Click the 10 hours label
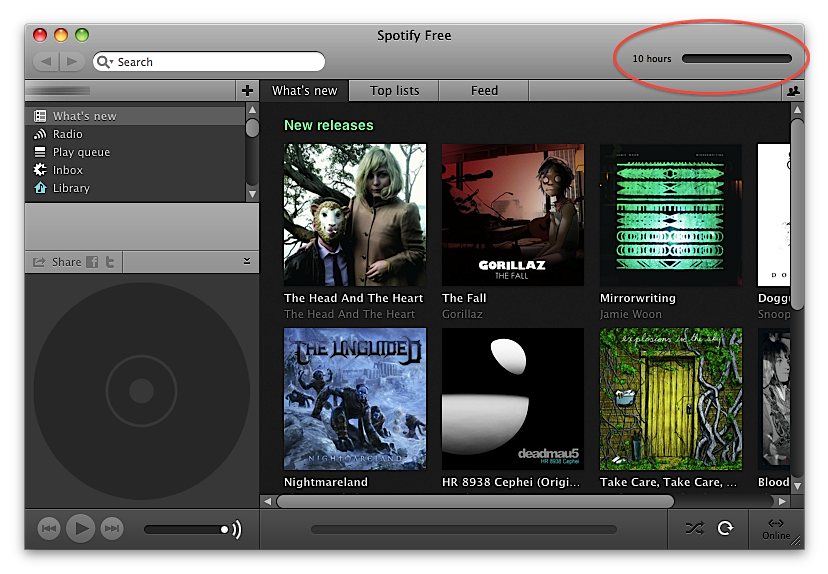 (652, 59)
